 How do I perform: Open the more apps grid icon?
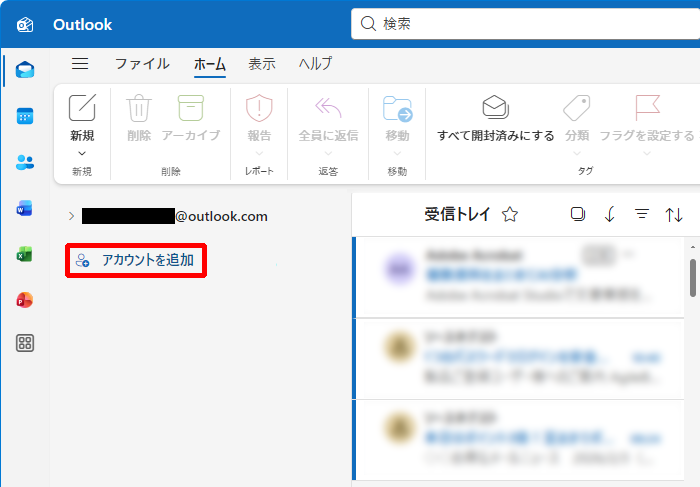tap(25, 344)
